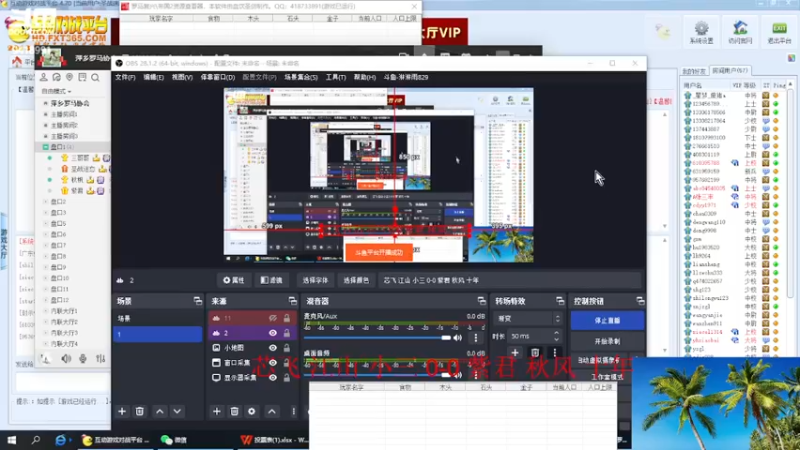800x450 pixels.
Task: Hide source 2 via eye icon
Action: 273,333
